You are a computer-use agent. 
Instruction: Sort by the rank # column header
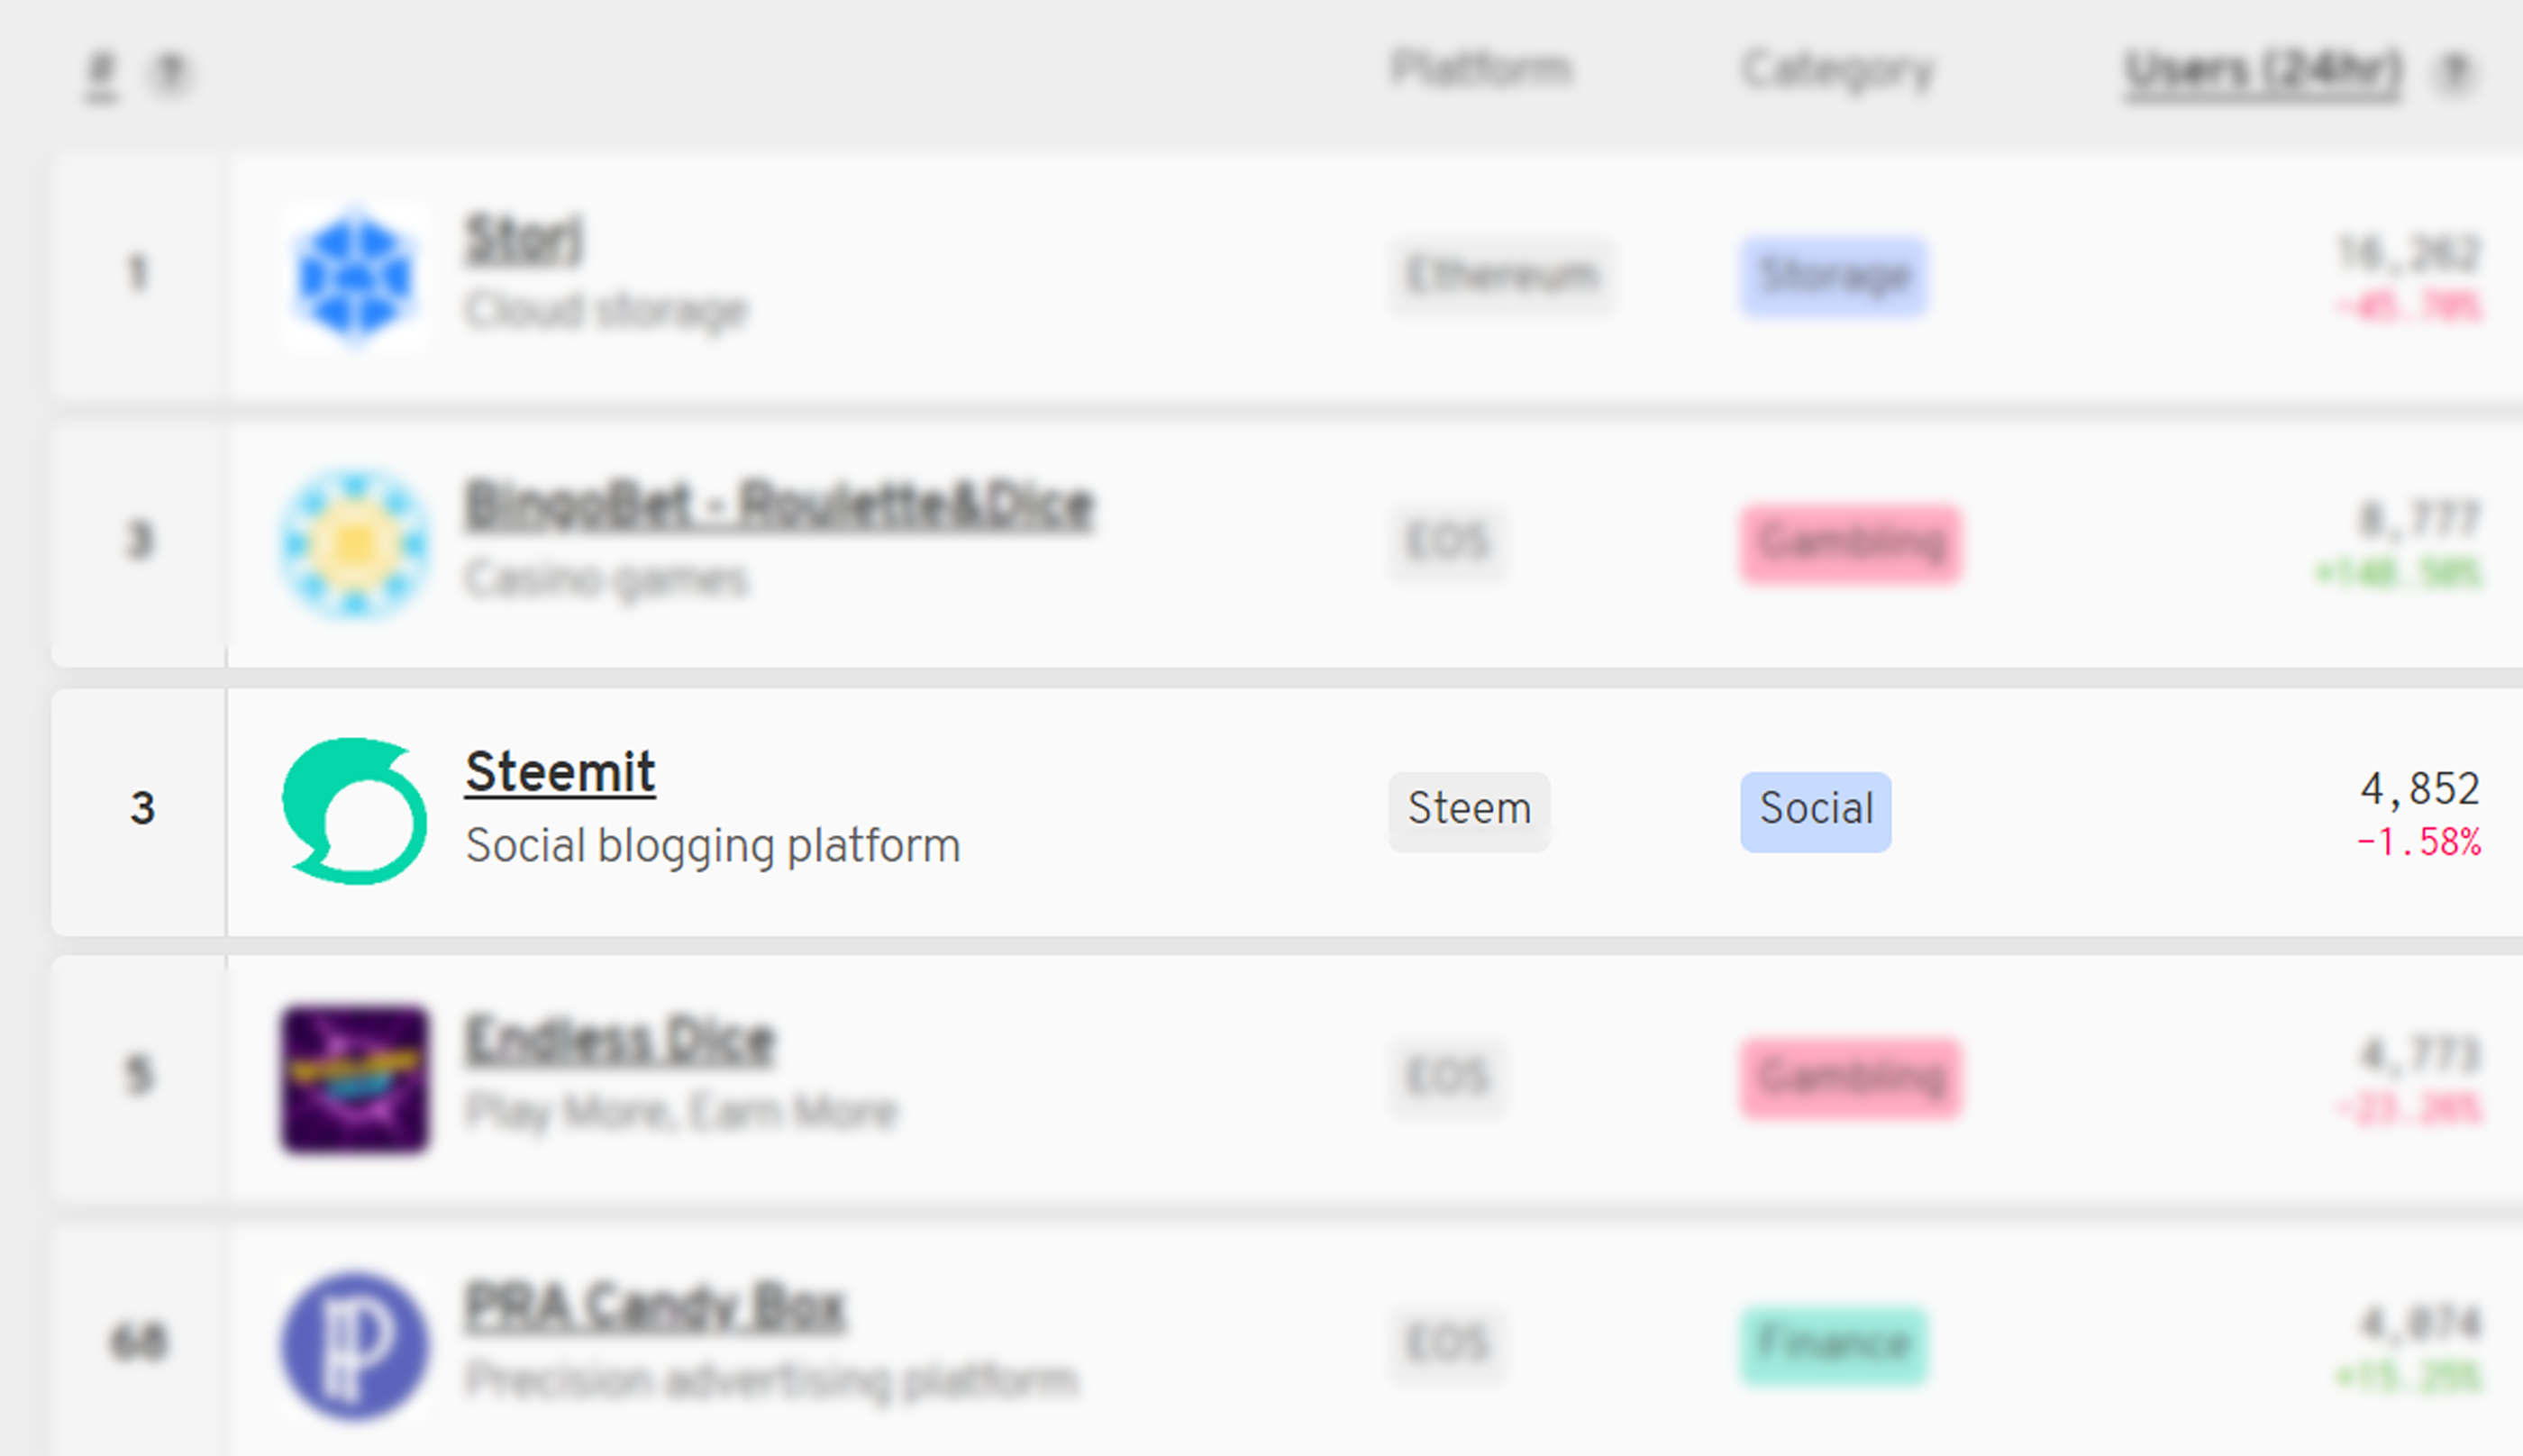point(101,76)
